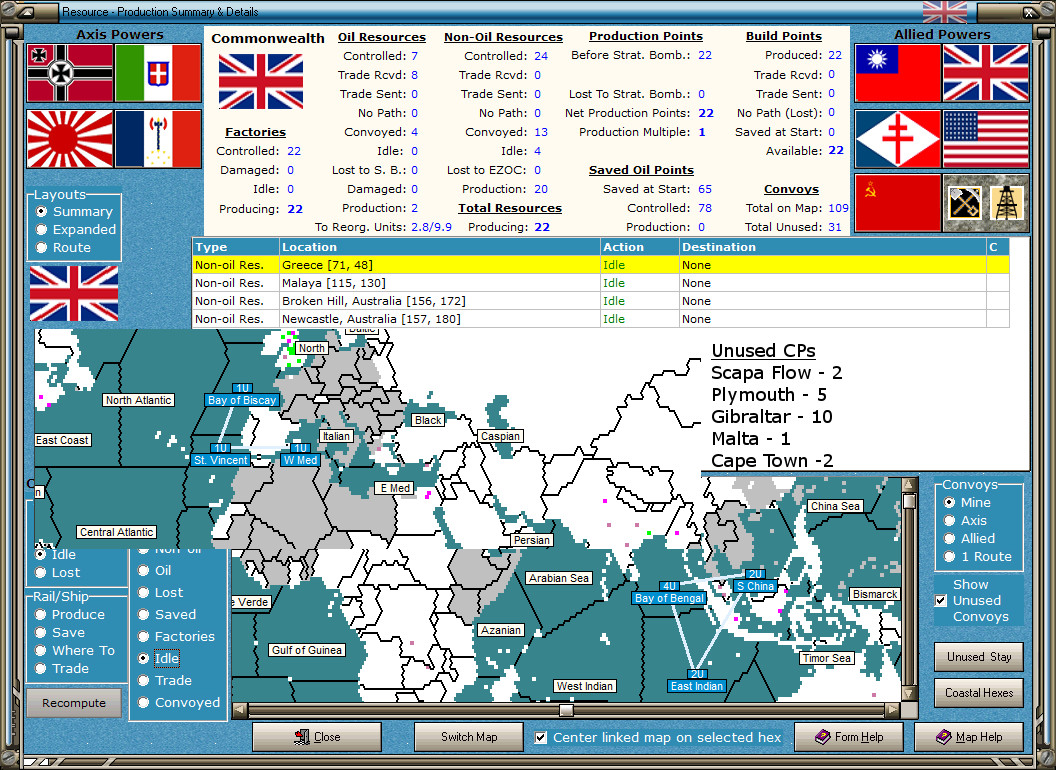Select the Free France flag
Image resolution: width=1056 pixels, height=770 pixels.
click(898, 139)
